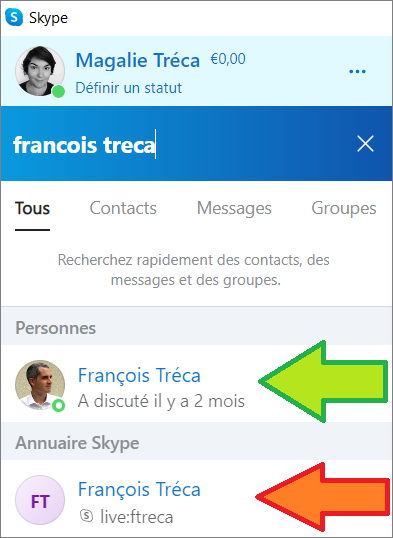Image resolution: width=393 pixels, height=538 pixels.
Task: Click François Tréca's presence status ring
Action: [59, 405]
